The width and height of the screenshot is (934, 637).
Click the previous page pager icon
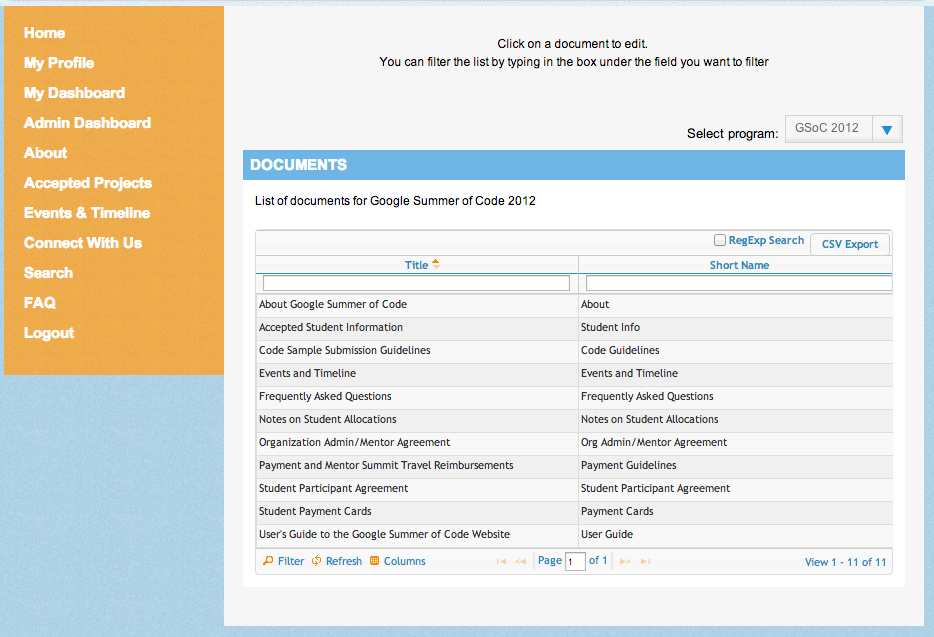click(x=521, y=562)
